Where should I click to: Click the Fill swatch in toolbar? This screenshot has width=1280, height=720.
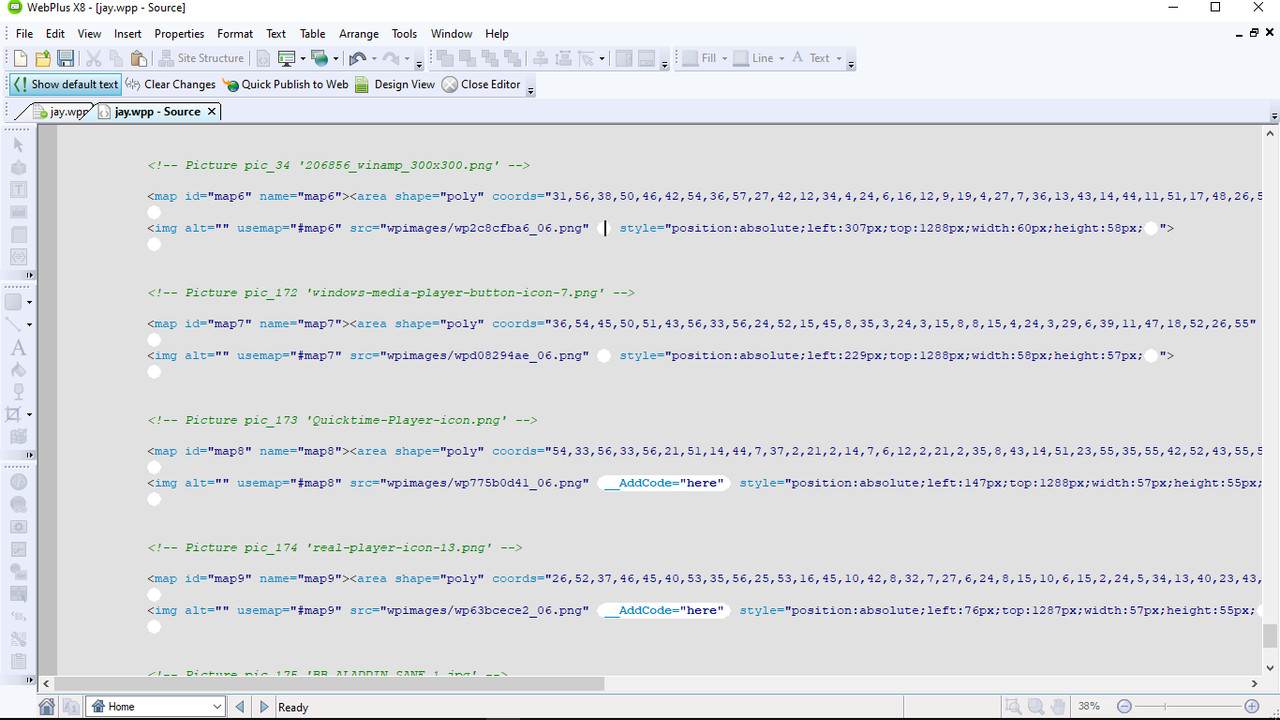click(x=690, y=59)
